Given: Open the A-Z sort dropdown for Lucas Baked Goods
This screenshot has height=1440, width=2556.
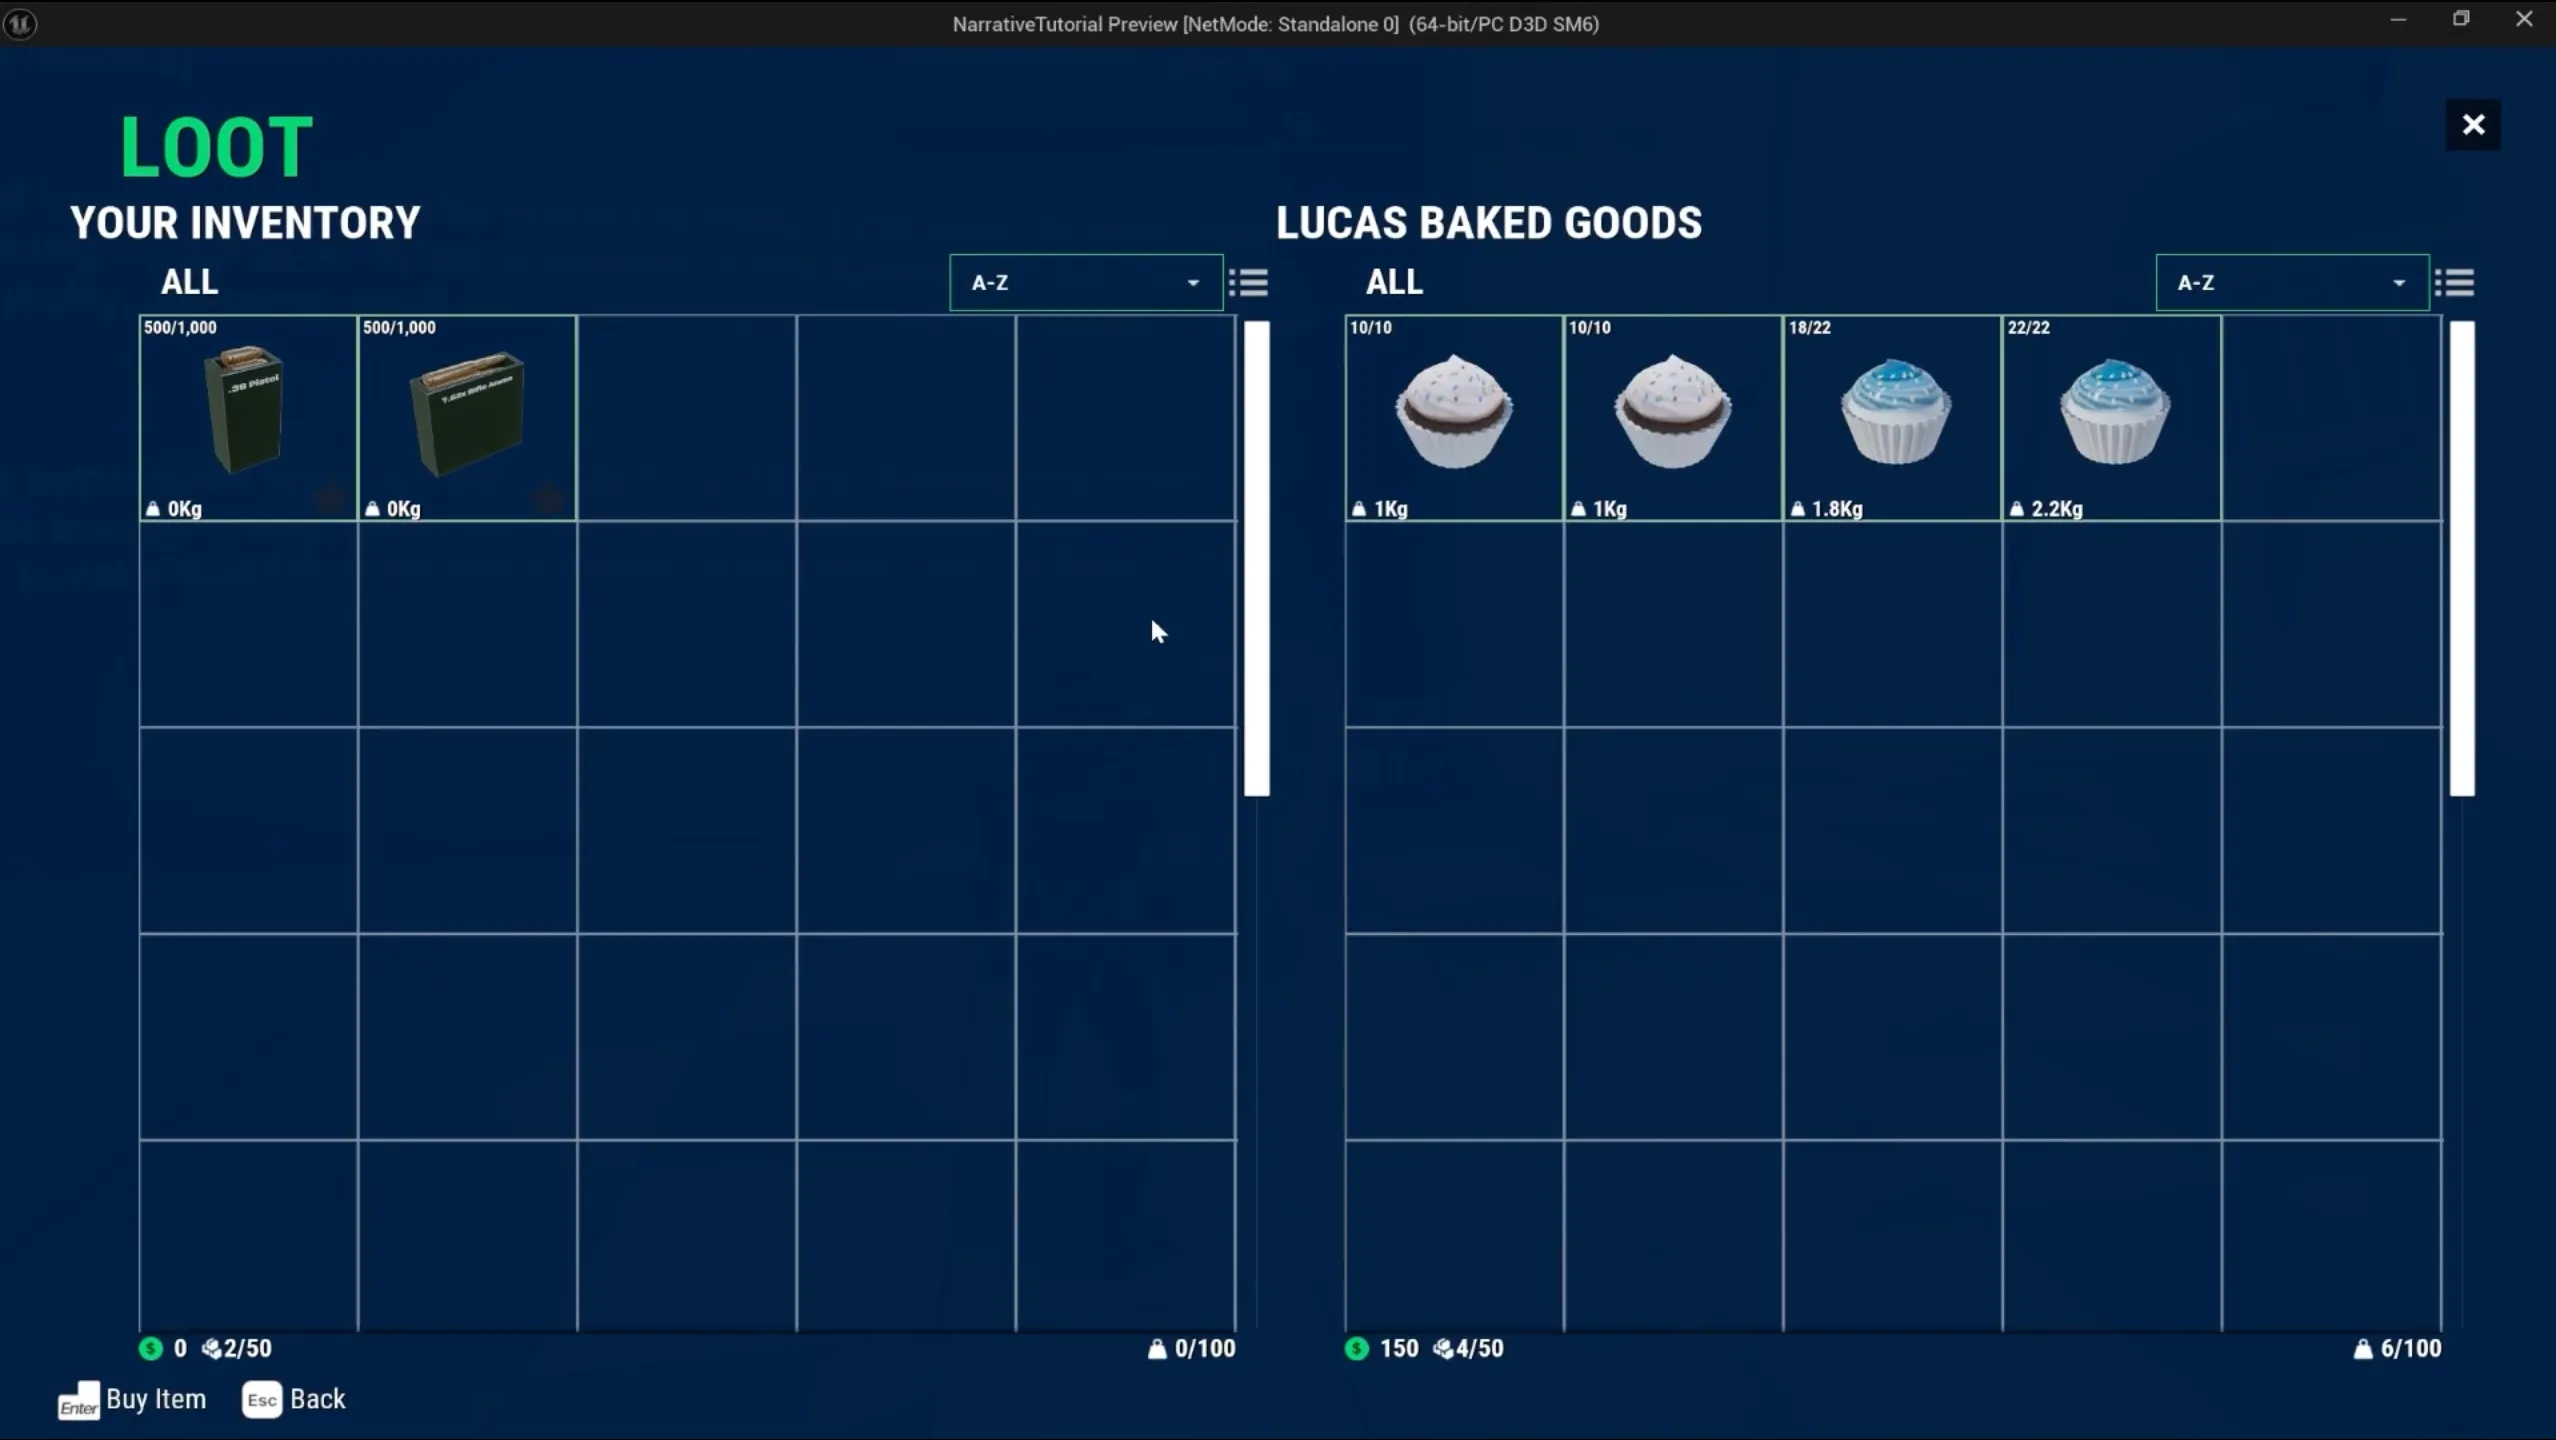Looking at the screenshot, I should click(x=2292, y=283).
